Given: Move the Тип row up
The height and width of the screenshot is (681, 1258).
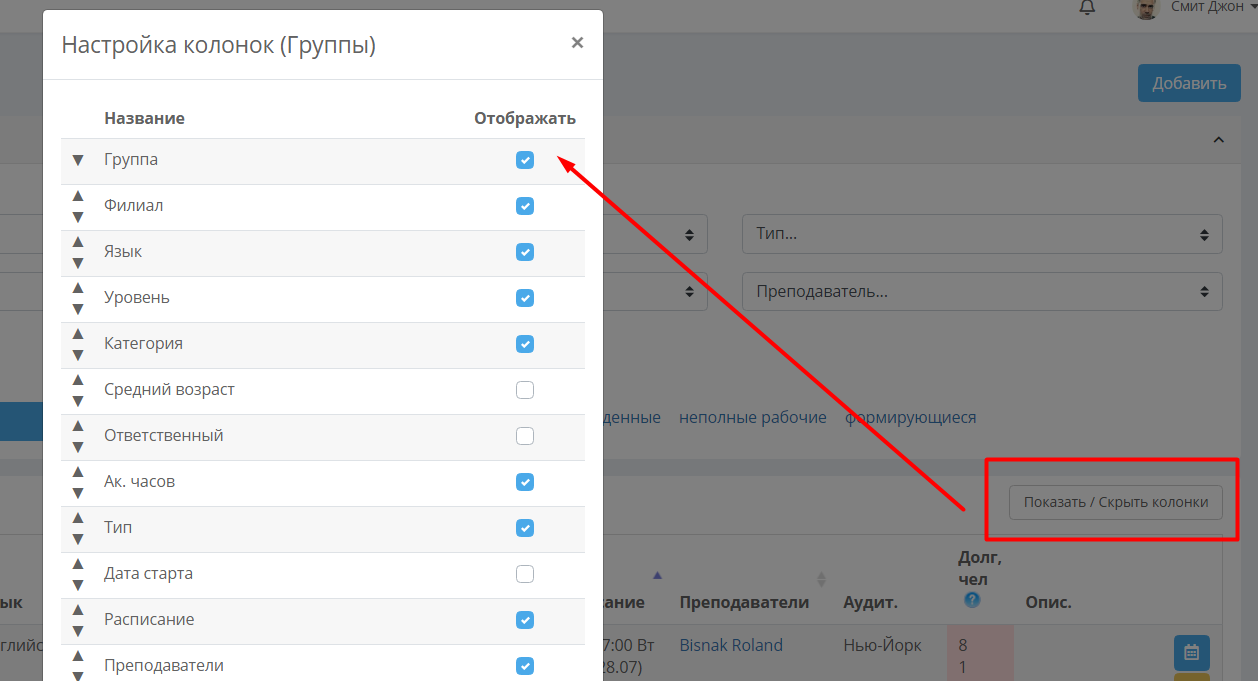Looking at the screenshot, I should pos(78,517).
